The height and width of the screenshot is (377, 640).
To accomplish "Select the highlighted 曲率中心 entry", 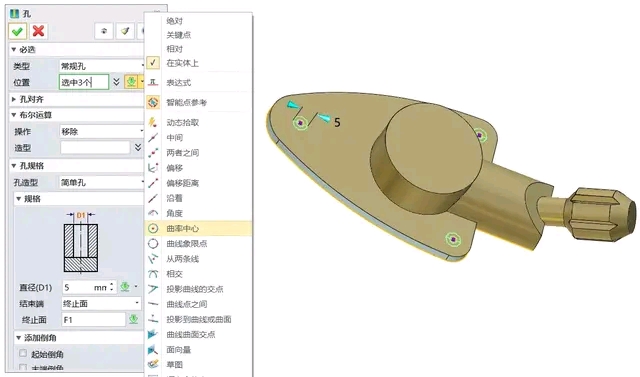I will [198, 228].
